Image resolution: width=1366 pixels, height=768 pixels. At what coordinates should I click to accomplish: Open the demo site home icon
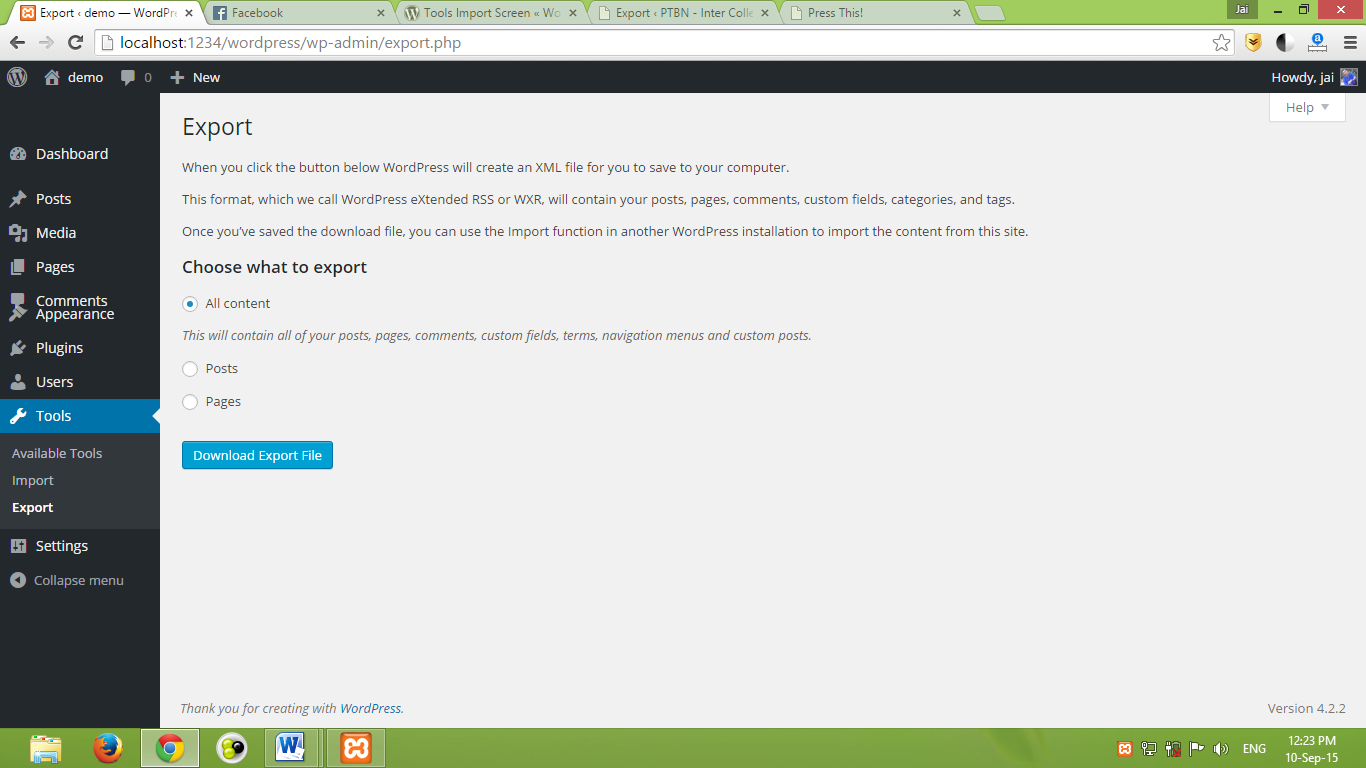click(52, 77)
